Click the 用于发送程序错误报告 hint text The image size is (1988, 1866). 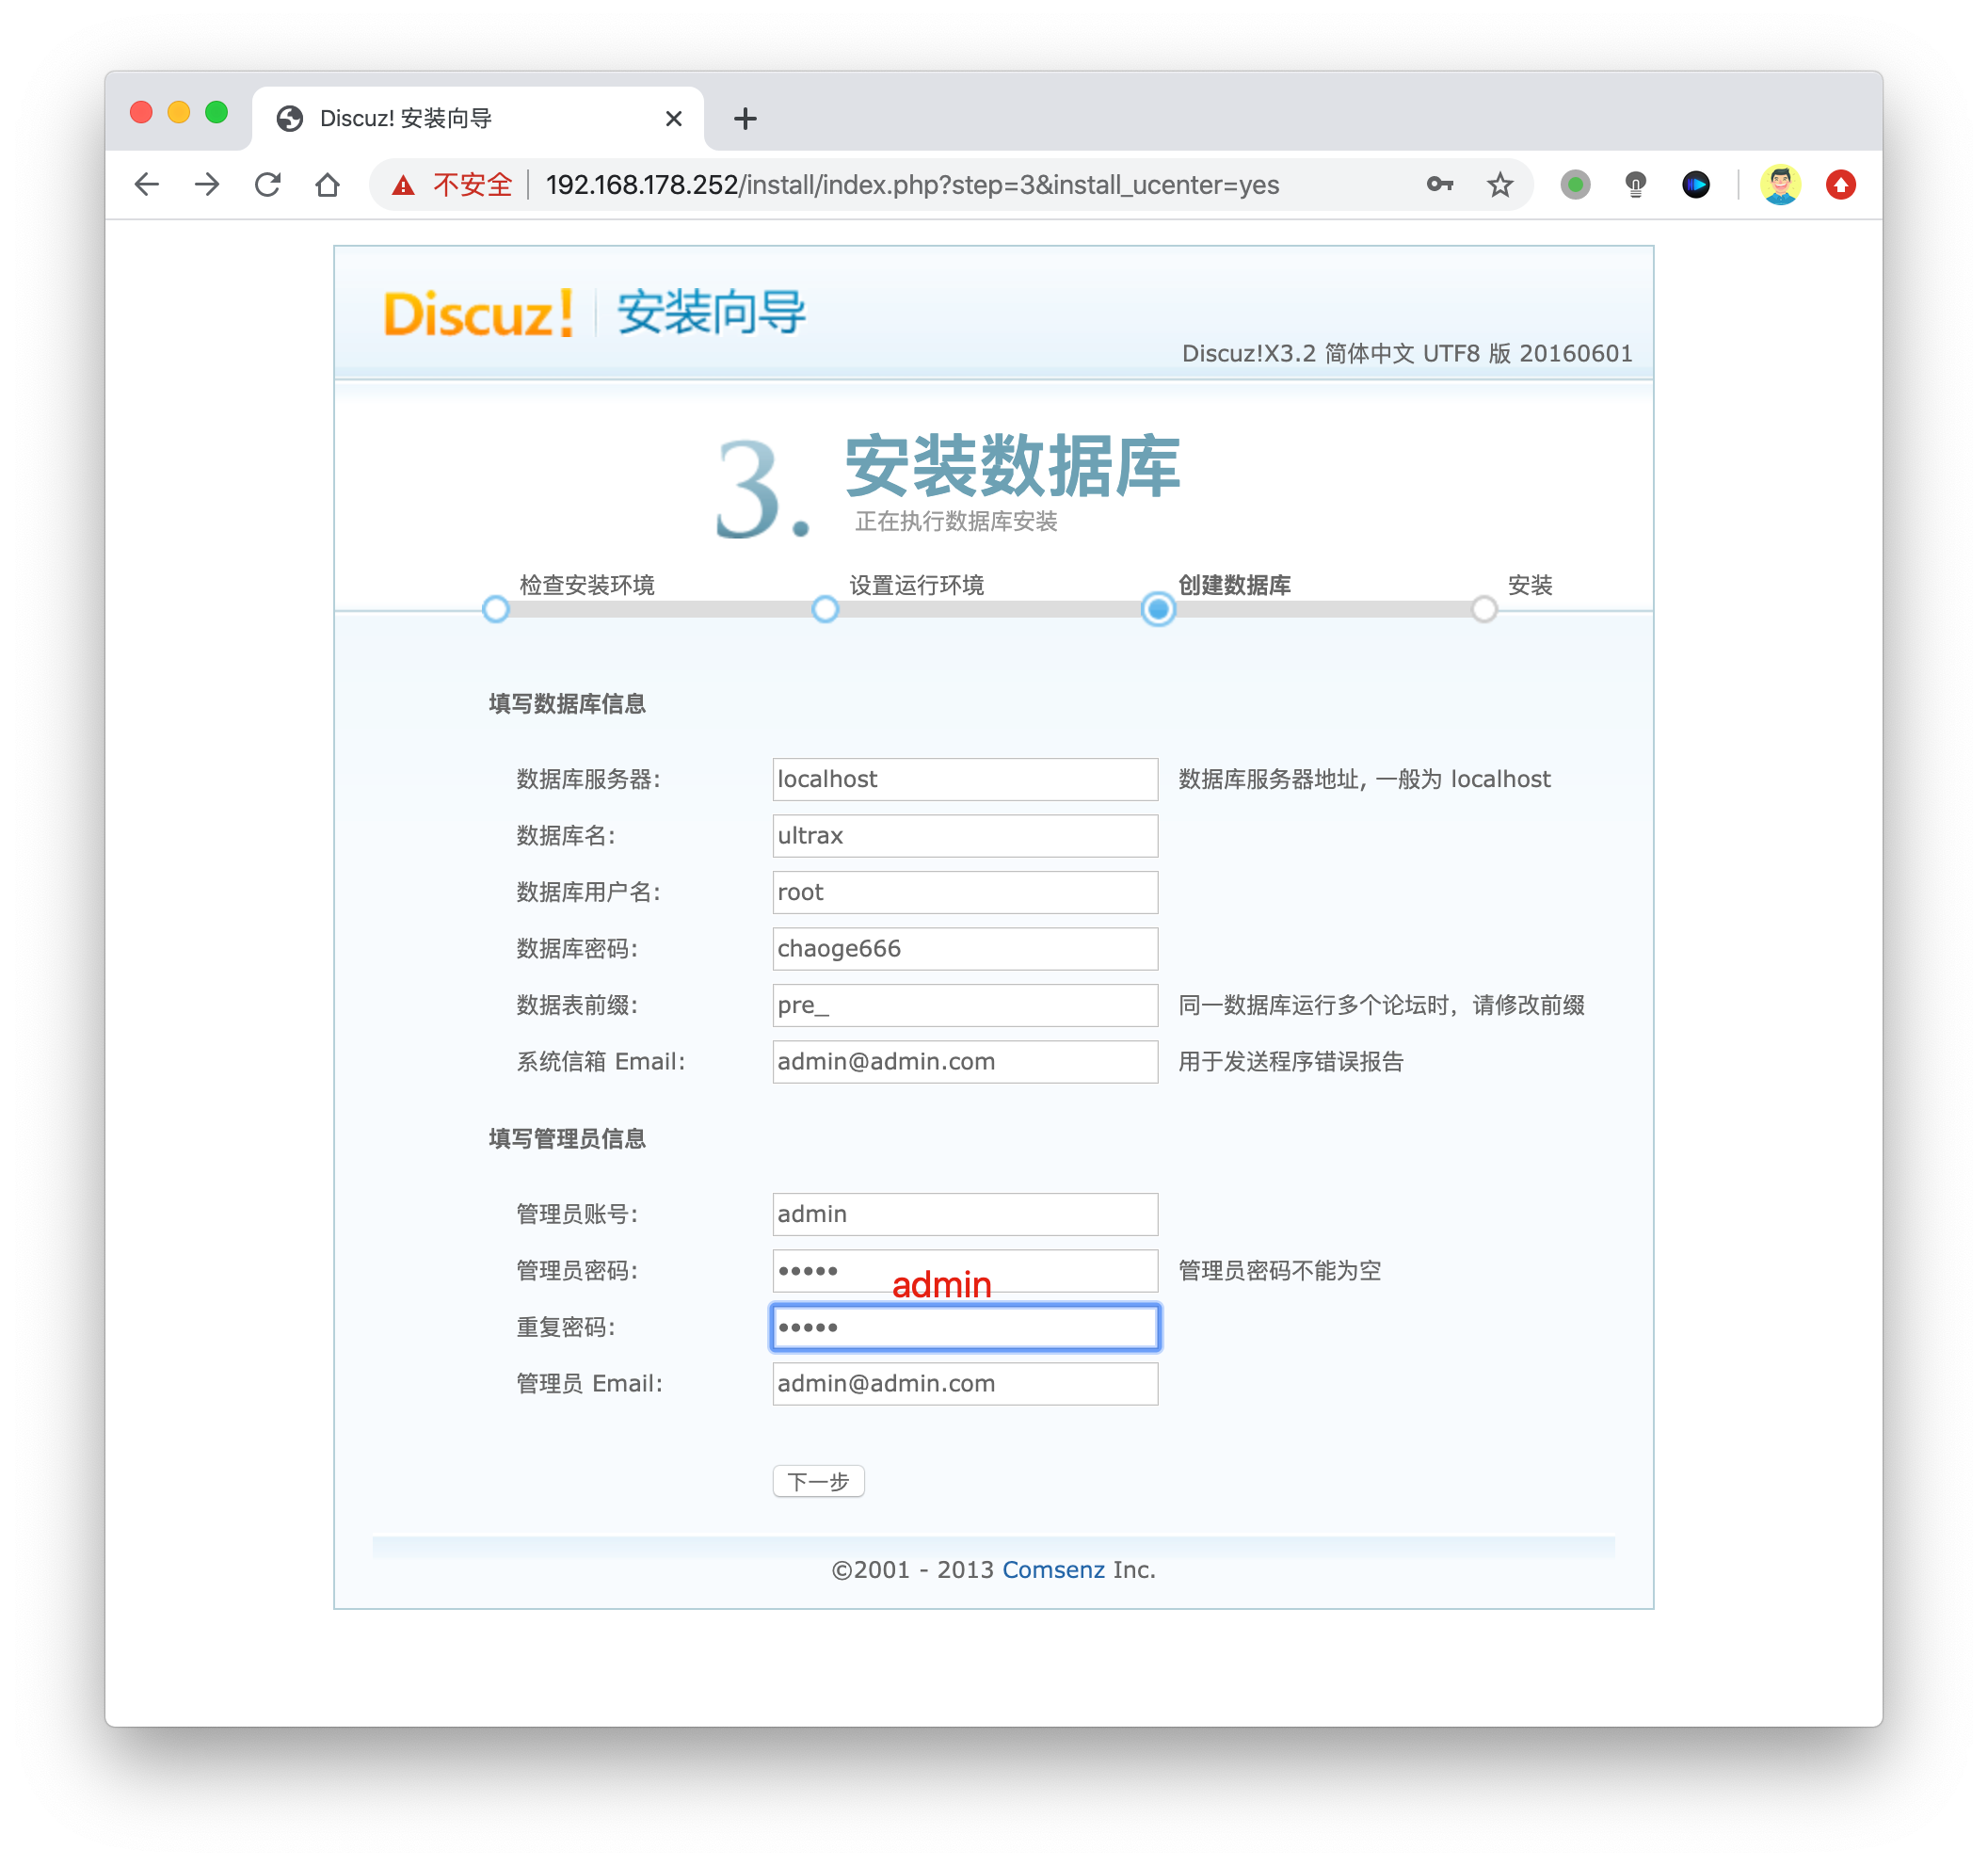point(1290,1061)
